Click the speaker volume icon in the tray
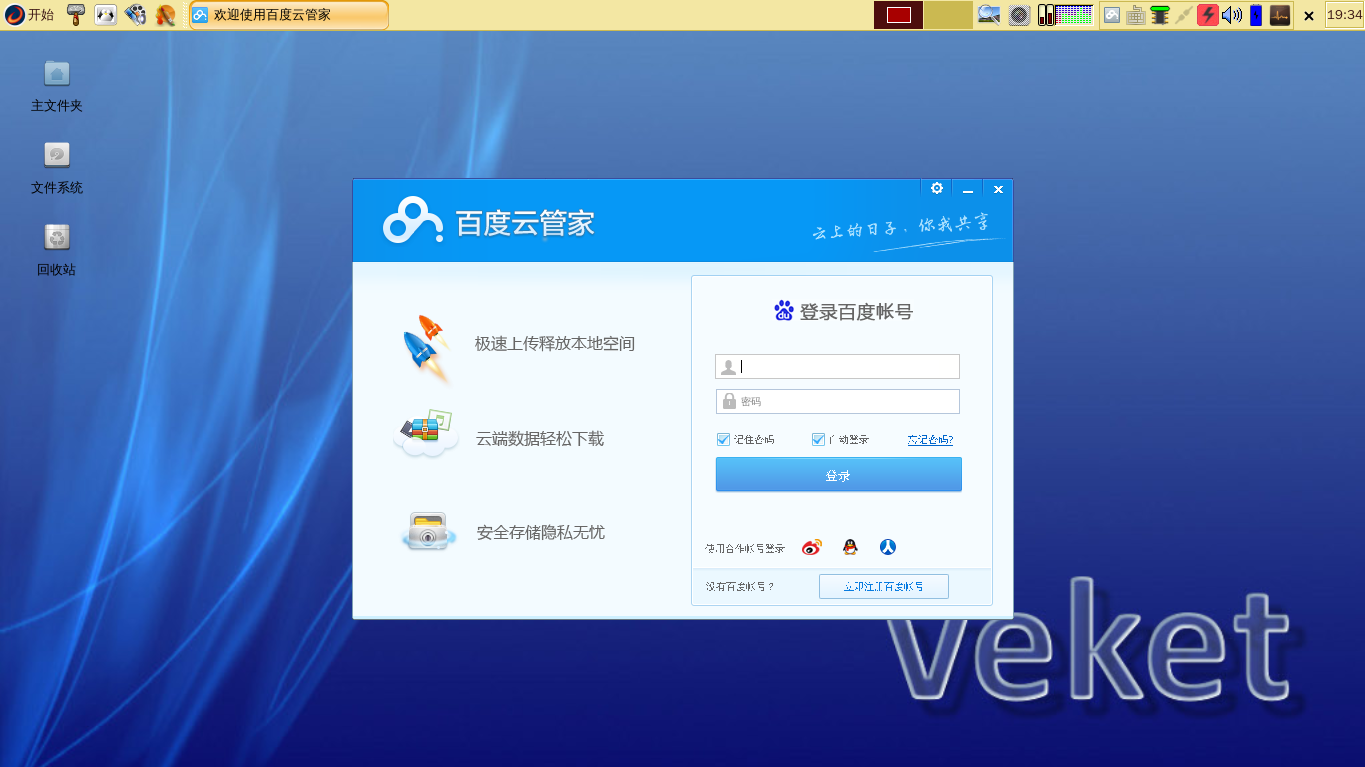The height and width of the screenshot is (767, 1365). 1231,14
